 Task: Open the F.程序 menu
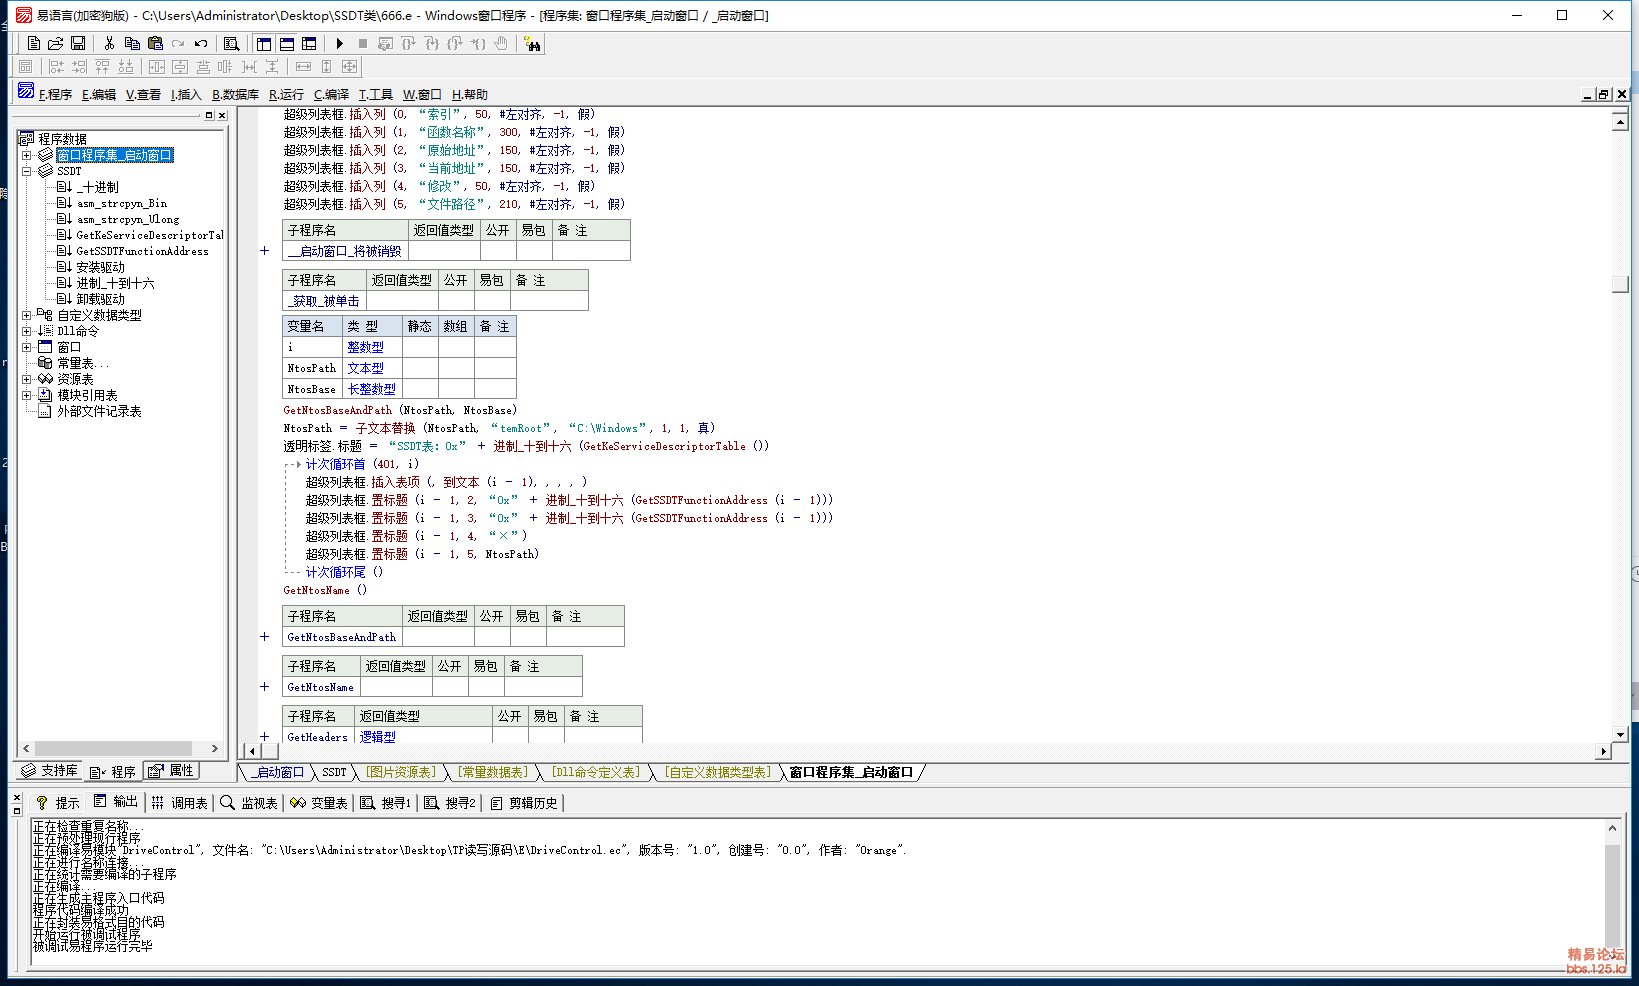[56, 95]
